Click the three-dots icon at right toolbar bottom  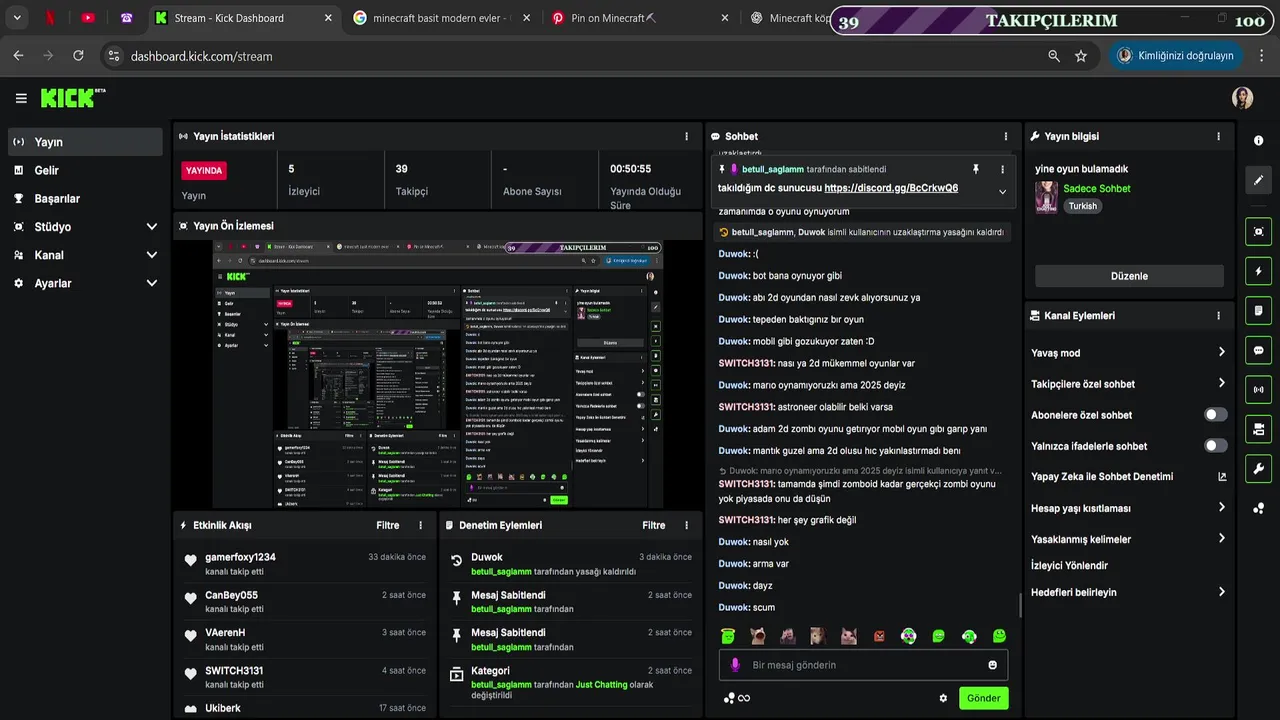click(1258, 508)
